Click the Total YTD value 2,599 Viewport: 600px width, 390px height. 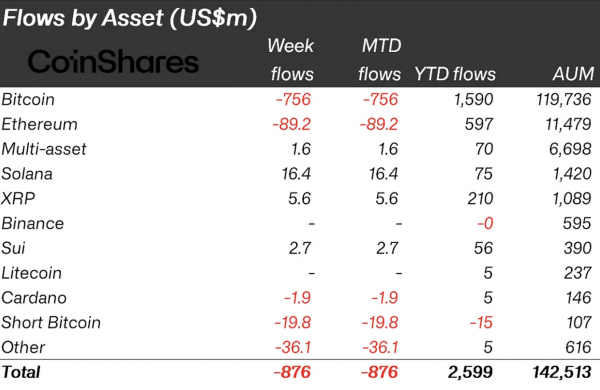pos(470,372)
